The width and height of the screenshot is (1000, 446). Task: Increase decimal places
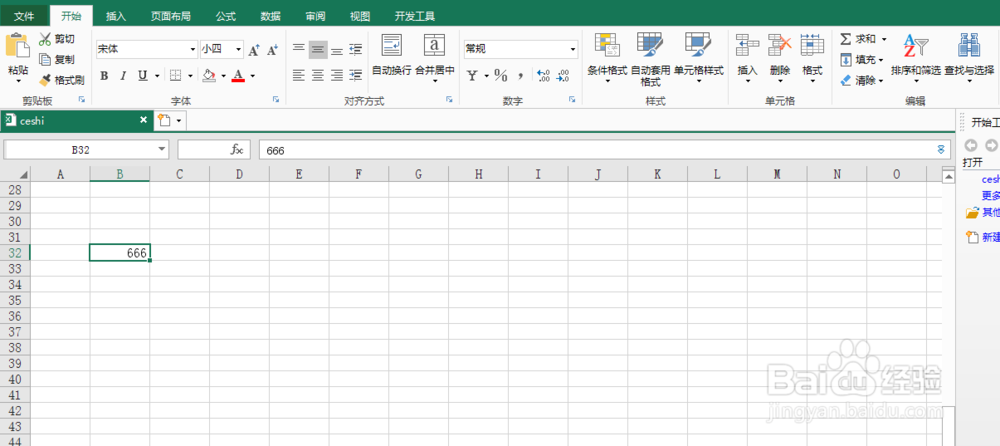tap(543, 76)
